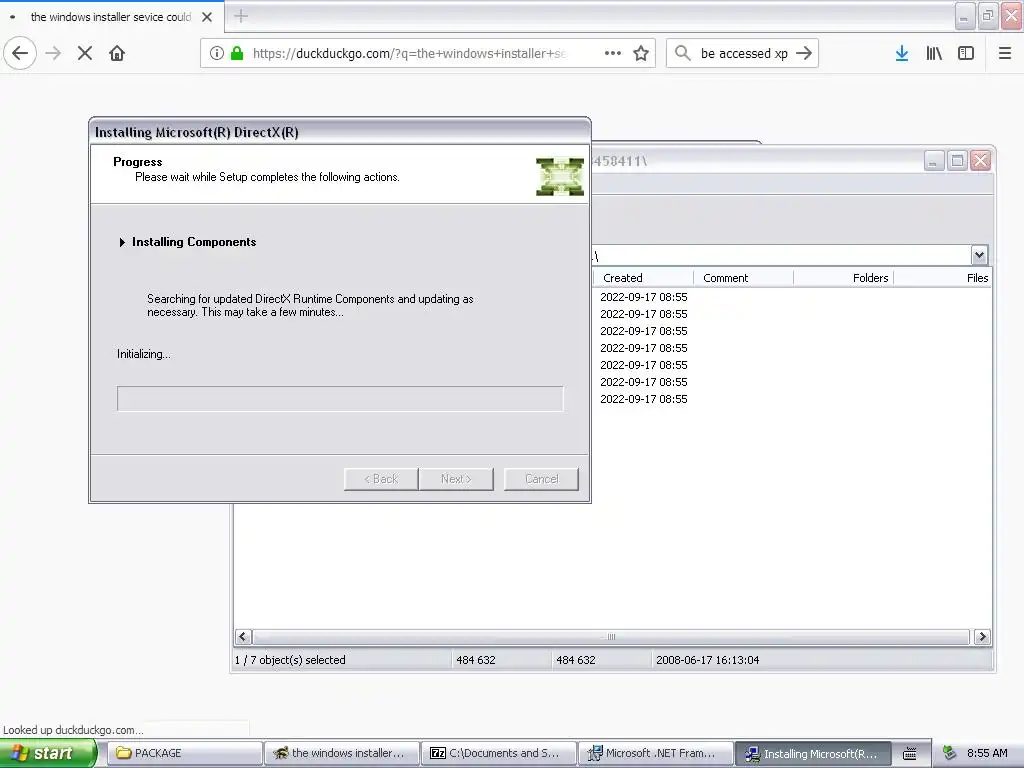The width and height of the screenshot is (1024, 768).
Task: Sort by the Comment column header
Action: 743,278
